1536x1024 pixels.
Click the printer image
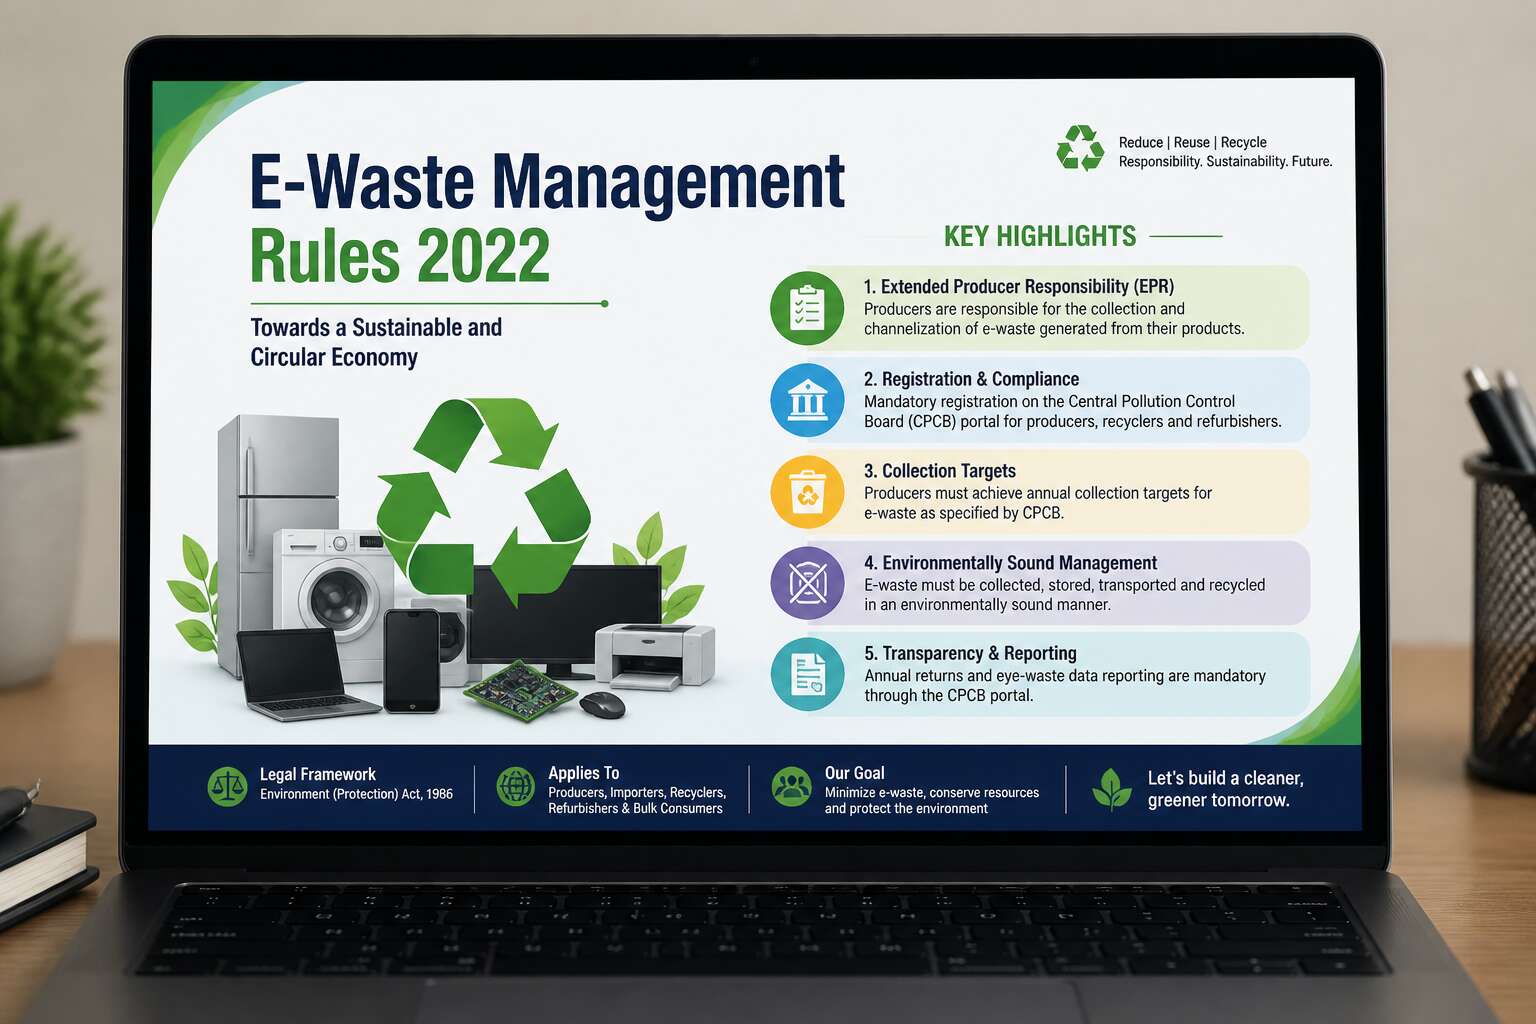coord(655,655)
